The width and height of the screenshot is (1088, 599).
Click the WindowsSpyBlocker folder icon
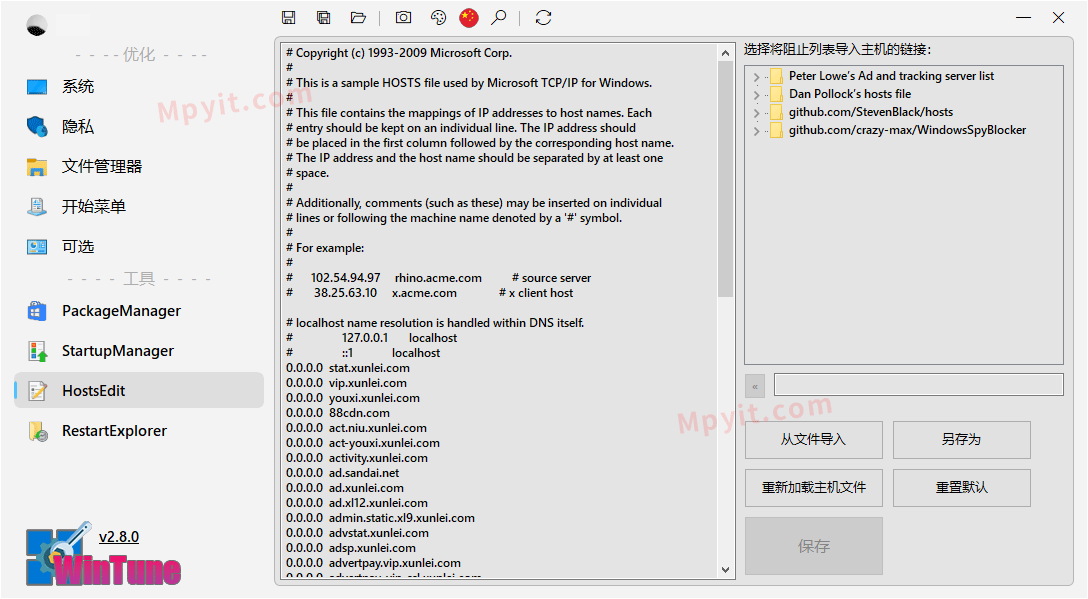tap(776, 130)
